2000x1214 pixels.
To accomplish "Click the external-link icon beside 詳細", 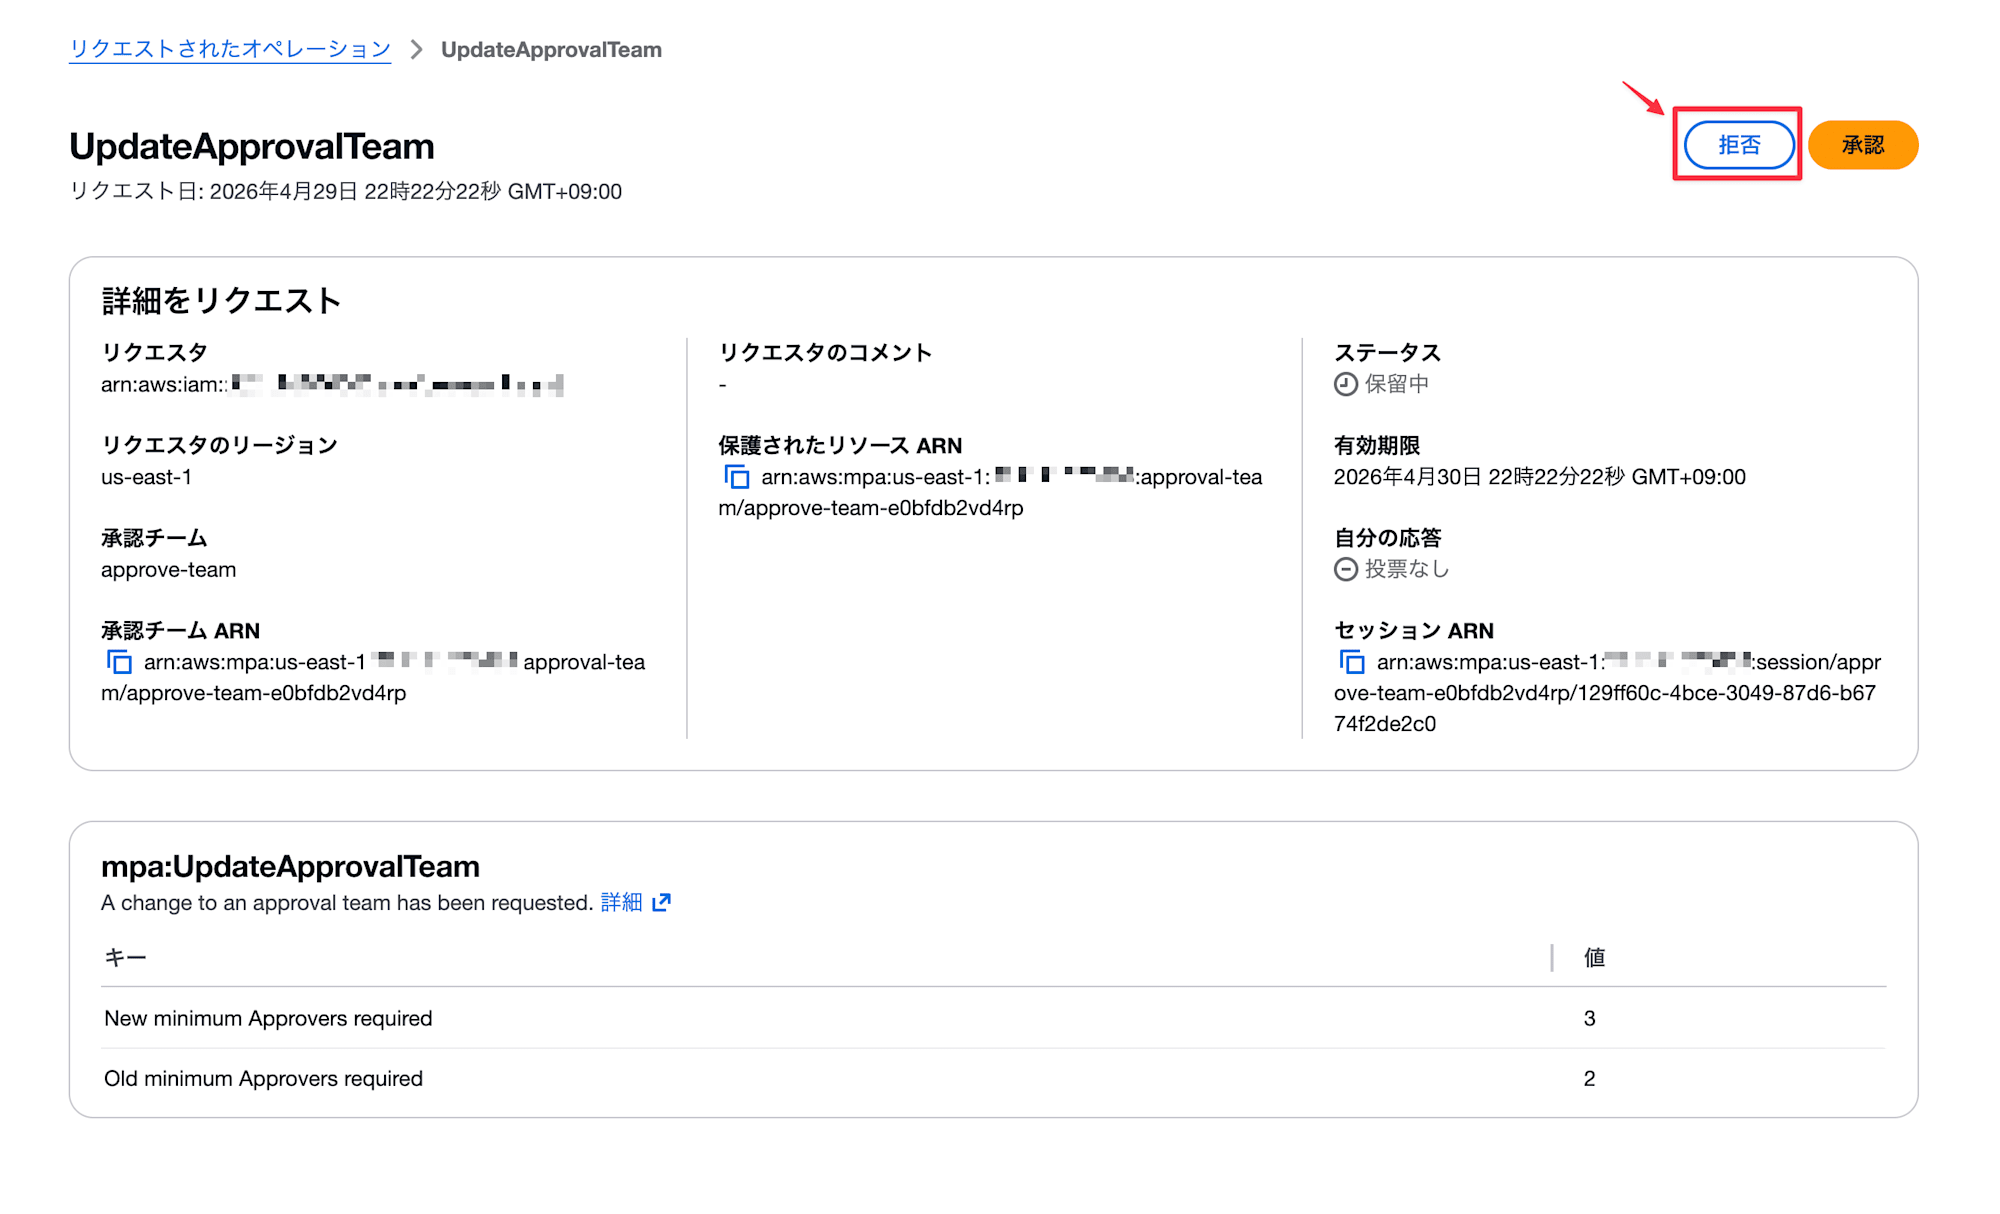I will [x=662, y=902].
